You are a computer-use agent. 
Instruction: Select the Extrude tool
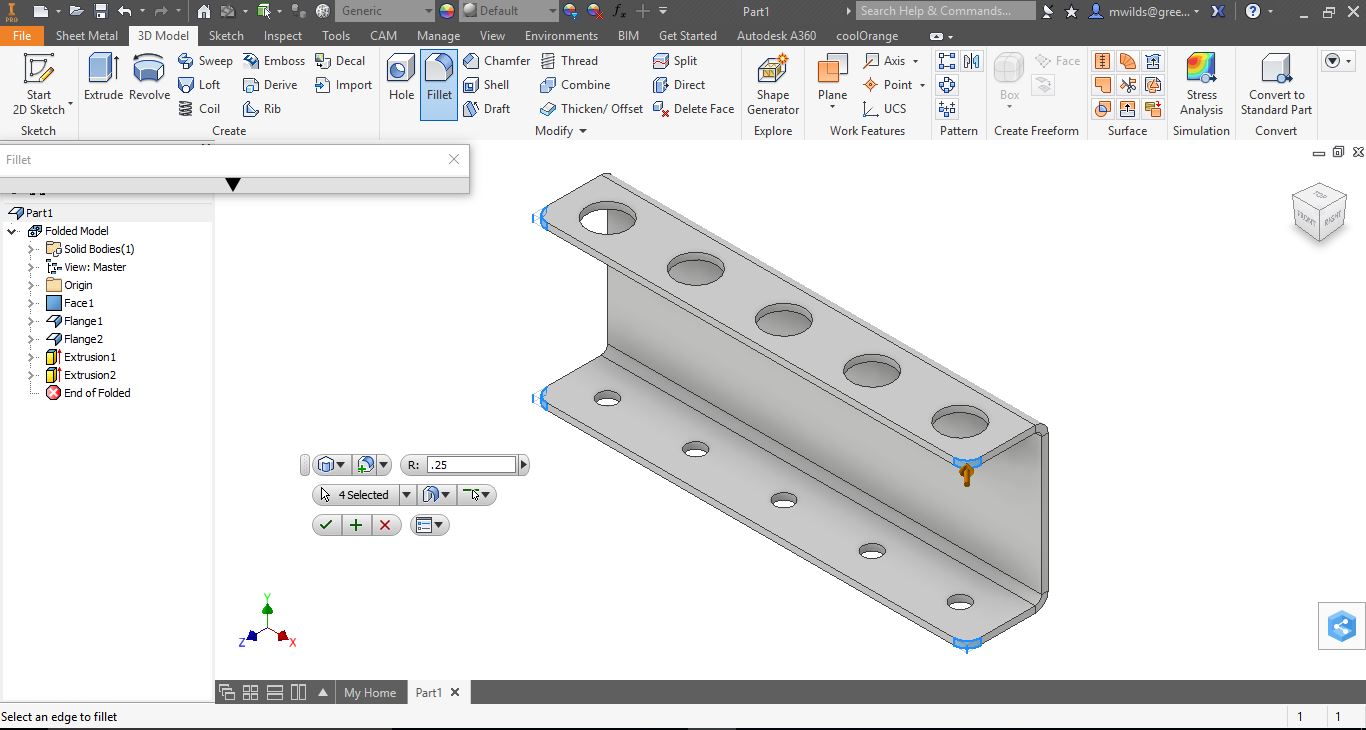[x=103, y=78]
